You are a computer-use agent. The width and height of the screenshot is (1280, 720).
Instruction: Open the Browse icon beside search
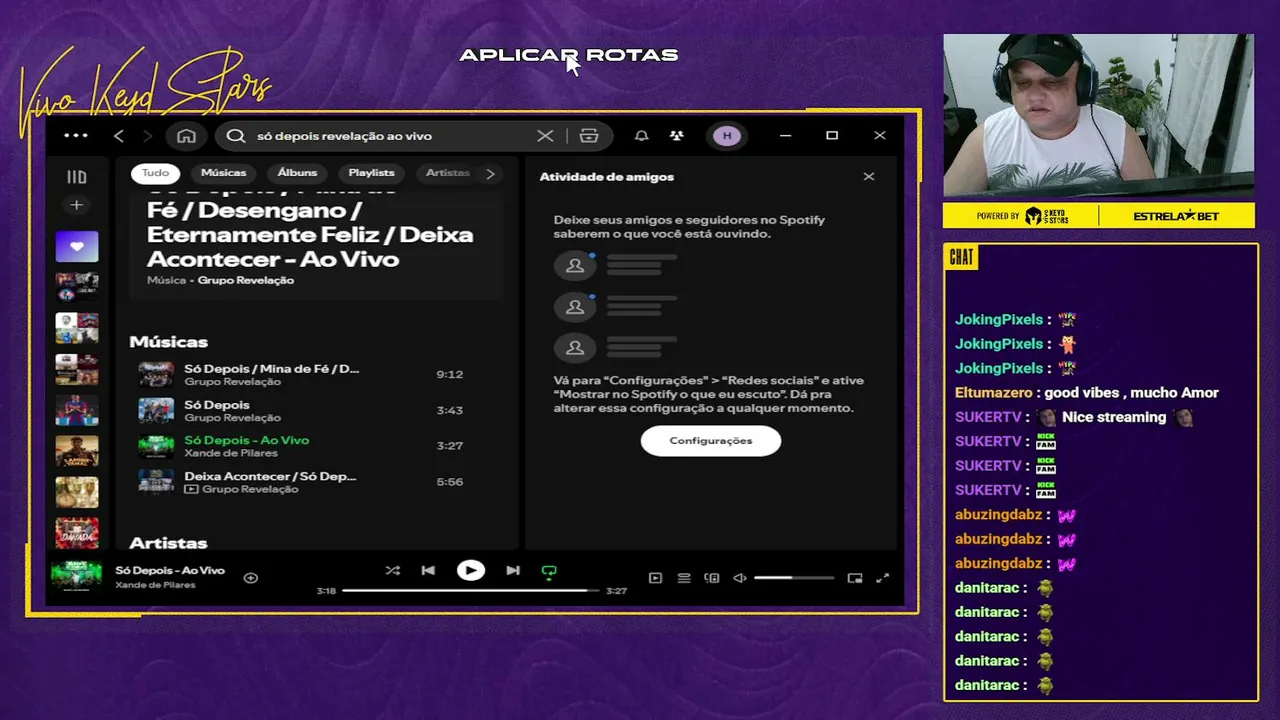click(589, 136)
